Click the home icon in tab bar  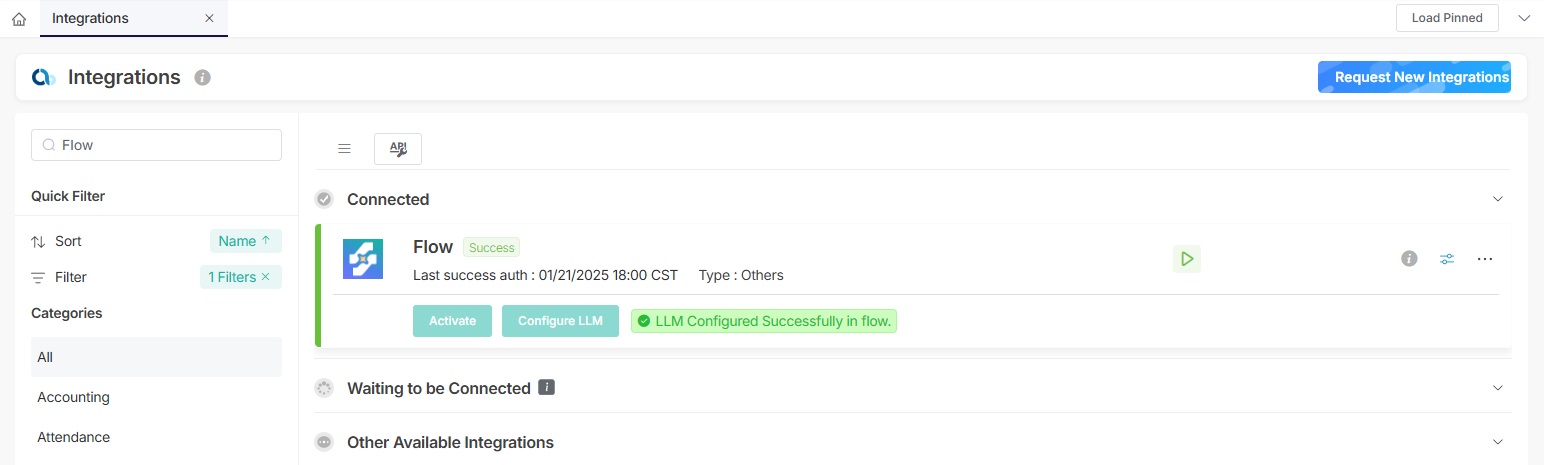click(19, 18)
